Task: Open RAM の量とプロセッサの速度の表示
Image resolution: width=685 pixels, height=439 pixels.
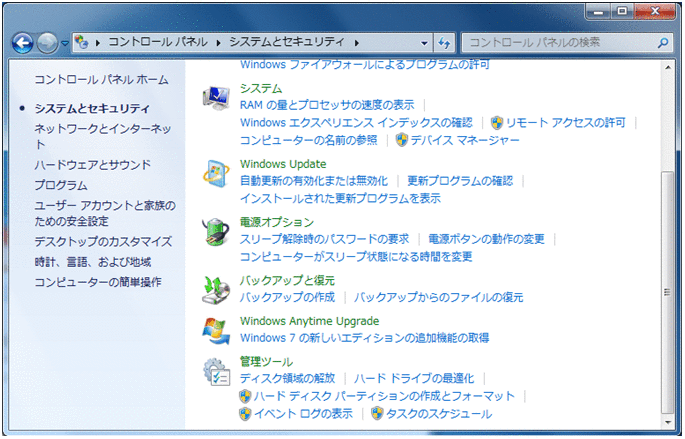Action: coord(327,105)
